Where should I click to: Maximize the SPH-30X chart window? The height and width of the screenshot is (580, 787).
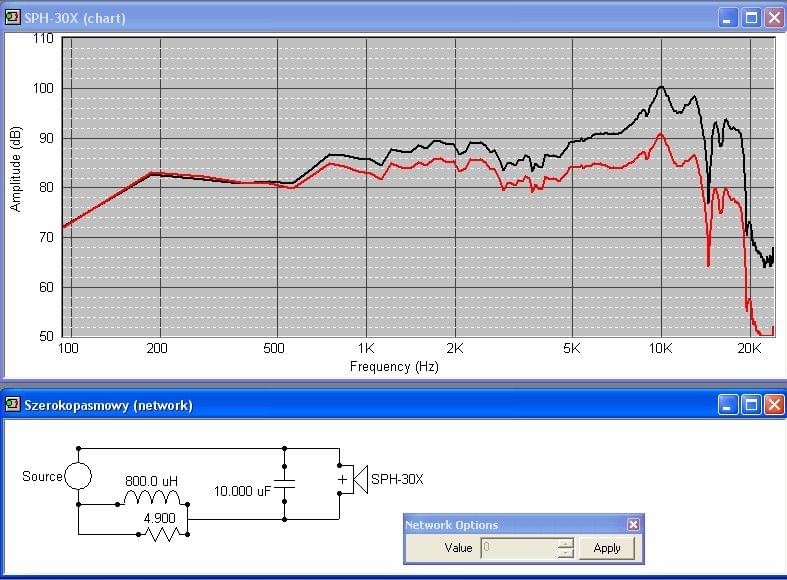751,19
